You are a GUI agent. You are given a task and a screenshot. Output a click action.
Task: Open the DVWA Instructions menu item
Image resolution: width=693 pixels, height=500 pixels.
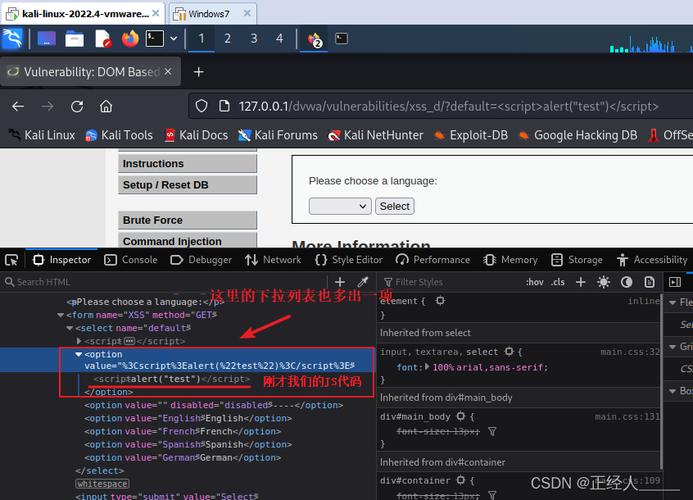tap(187, 164)
